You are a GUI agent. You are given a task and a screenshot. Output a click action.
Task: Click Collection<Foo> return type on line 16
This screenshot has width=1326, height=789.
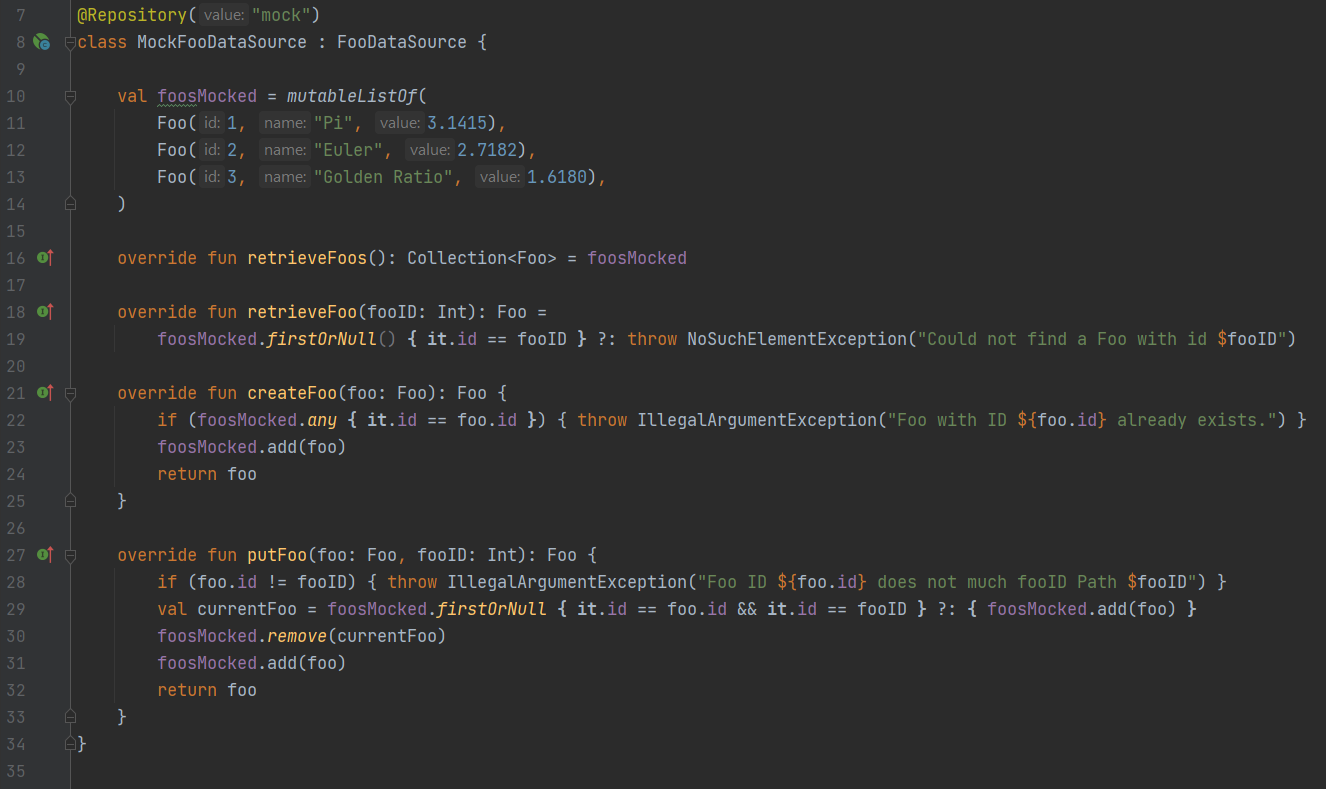[482, 258]
